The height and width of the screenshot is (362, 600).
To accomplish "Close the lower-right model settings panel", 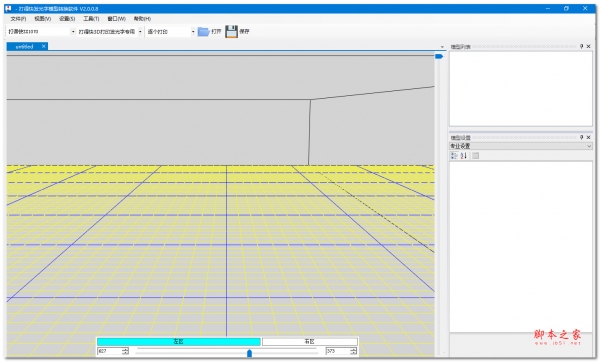I will point(589,137).
